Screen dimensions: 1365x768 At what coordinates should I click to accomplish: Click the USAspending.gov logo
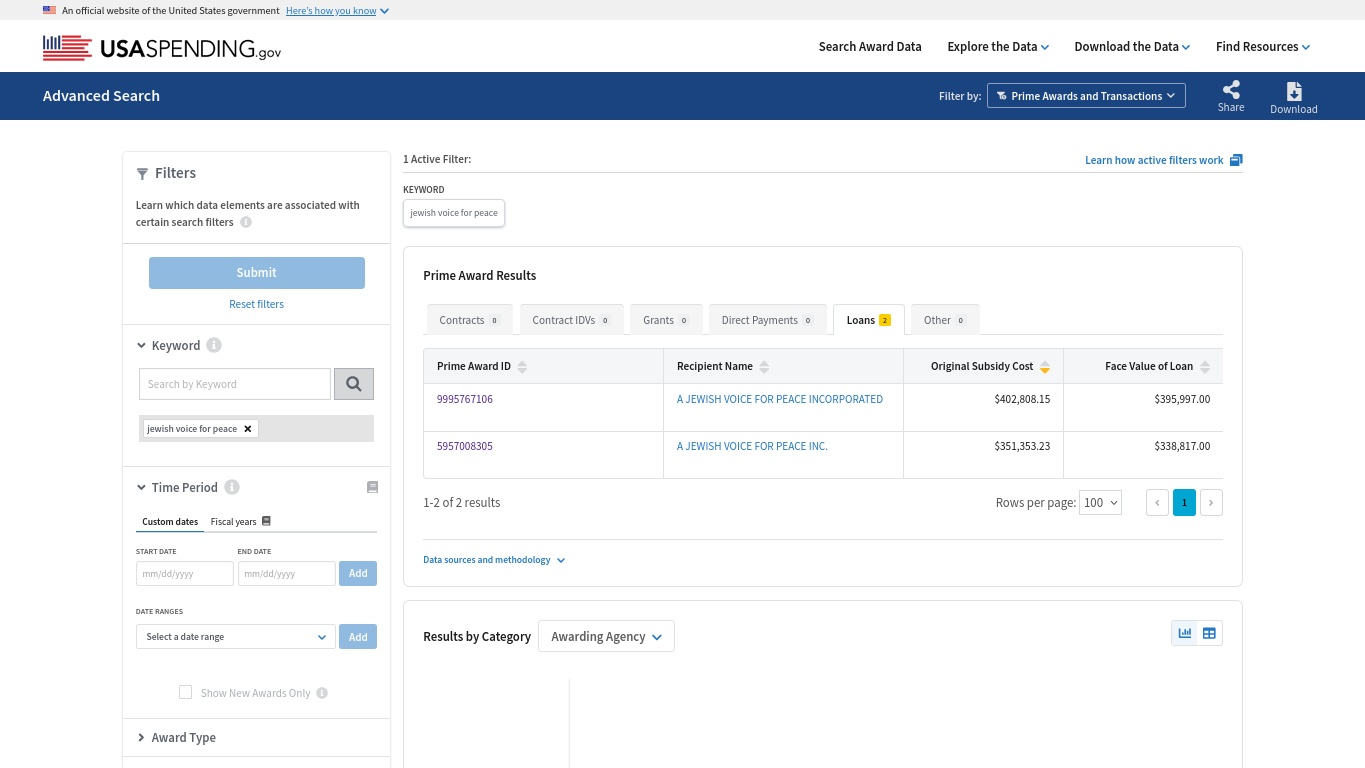[162, 47]
